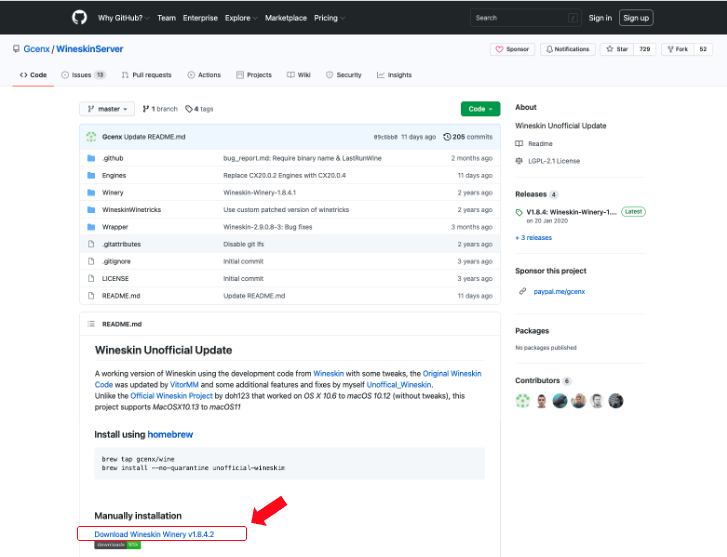The height and width of the screenshot is (557, 727).
Task: Expand the Explore dropdown
Action: pos(241,18)
